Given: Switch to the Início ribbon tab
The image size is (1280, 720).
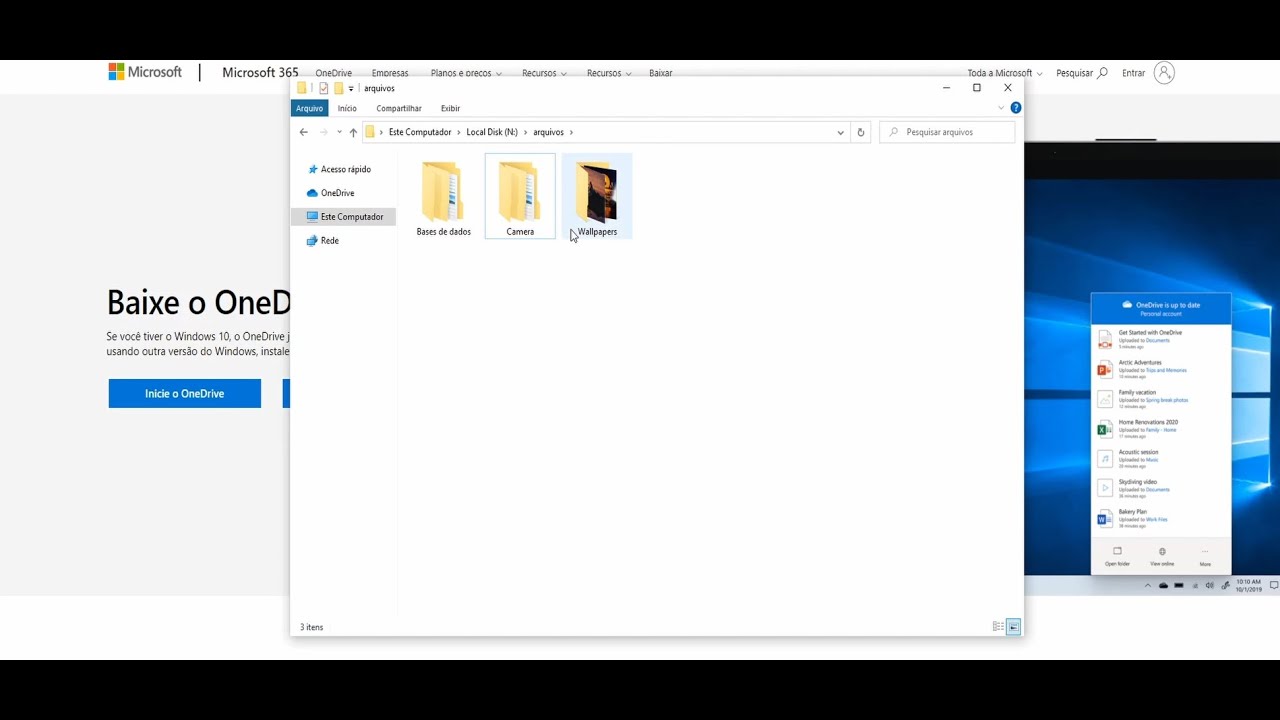Looking at the screenshot, I should coord(347,108).
